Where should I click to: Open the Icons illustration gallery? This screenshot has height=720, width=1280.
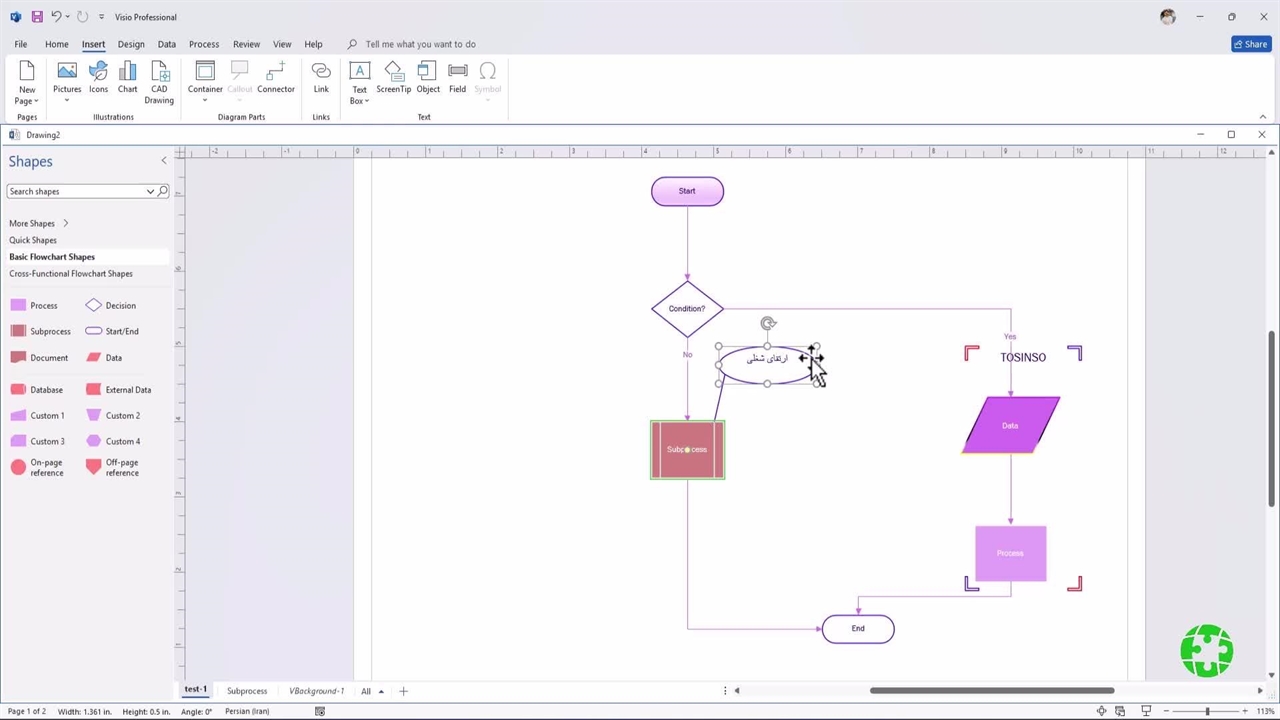[98, 78]
